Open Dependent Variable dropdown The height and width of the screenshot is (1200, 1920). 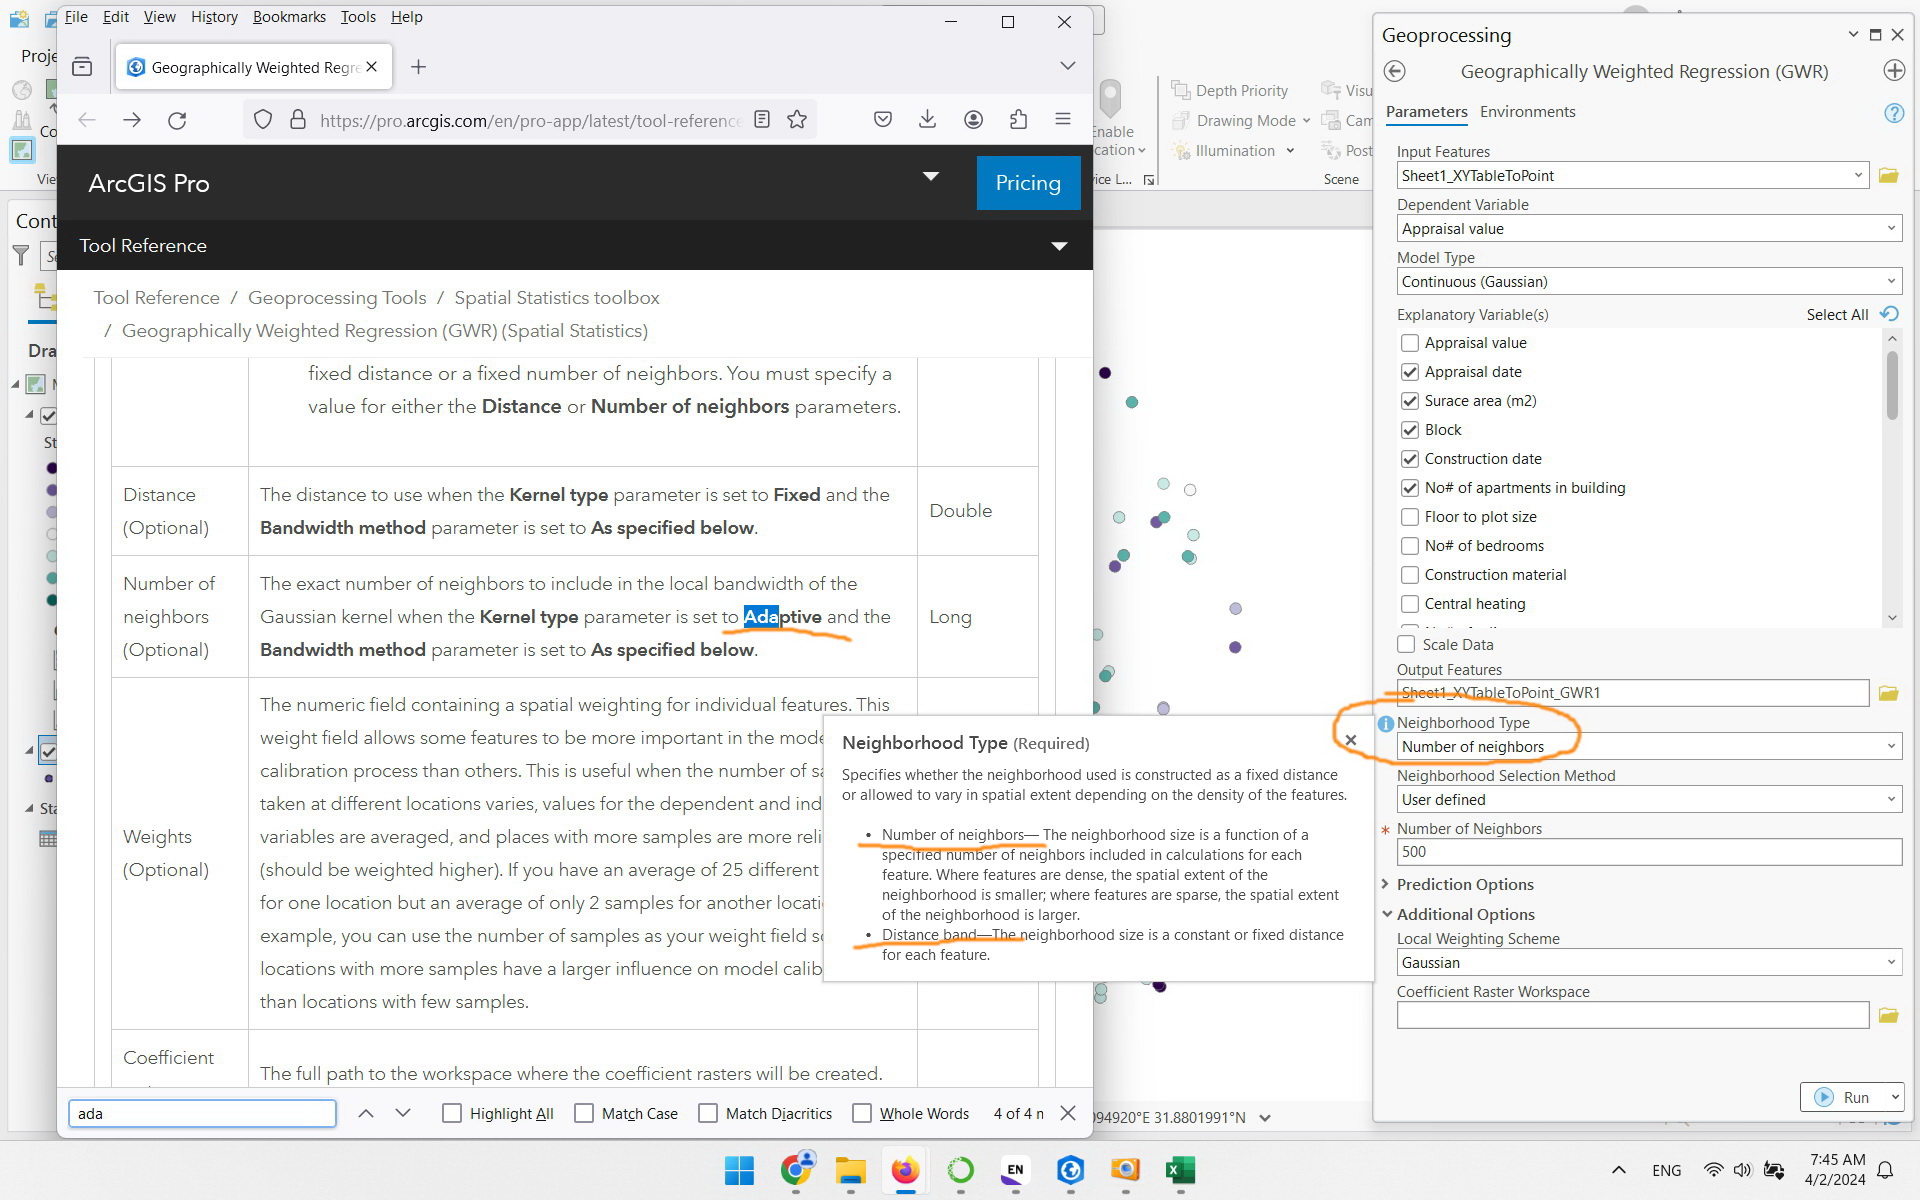pos(1890,229)
